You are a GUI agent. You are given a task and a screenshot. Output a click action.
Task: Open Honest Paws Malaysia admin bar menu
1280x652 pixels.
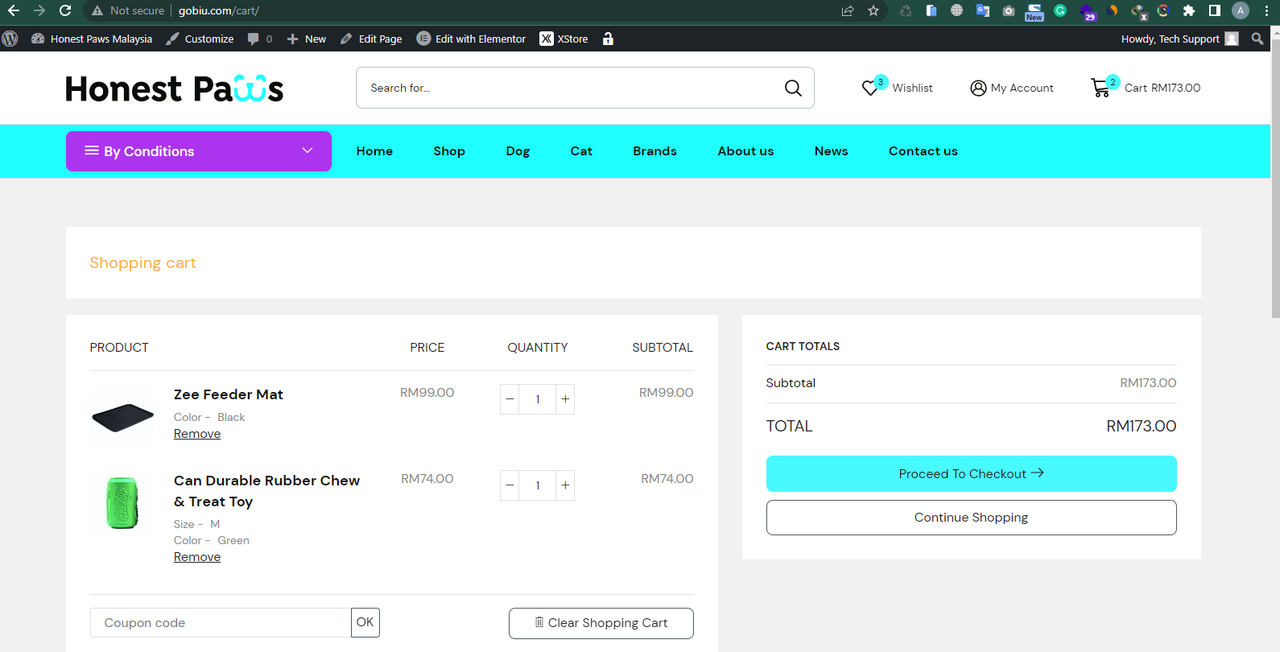click(x=92, y=39)
